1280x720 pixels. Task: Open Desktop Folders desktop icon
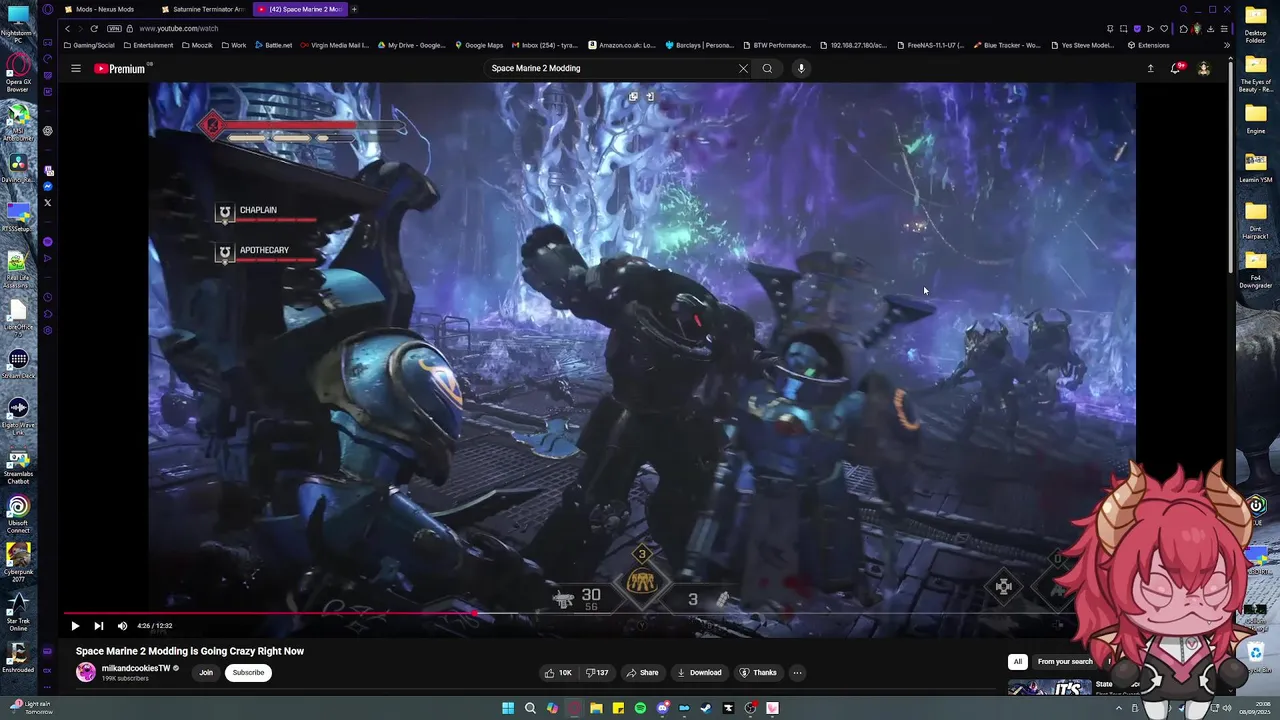(1255, 24)
